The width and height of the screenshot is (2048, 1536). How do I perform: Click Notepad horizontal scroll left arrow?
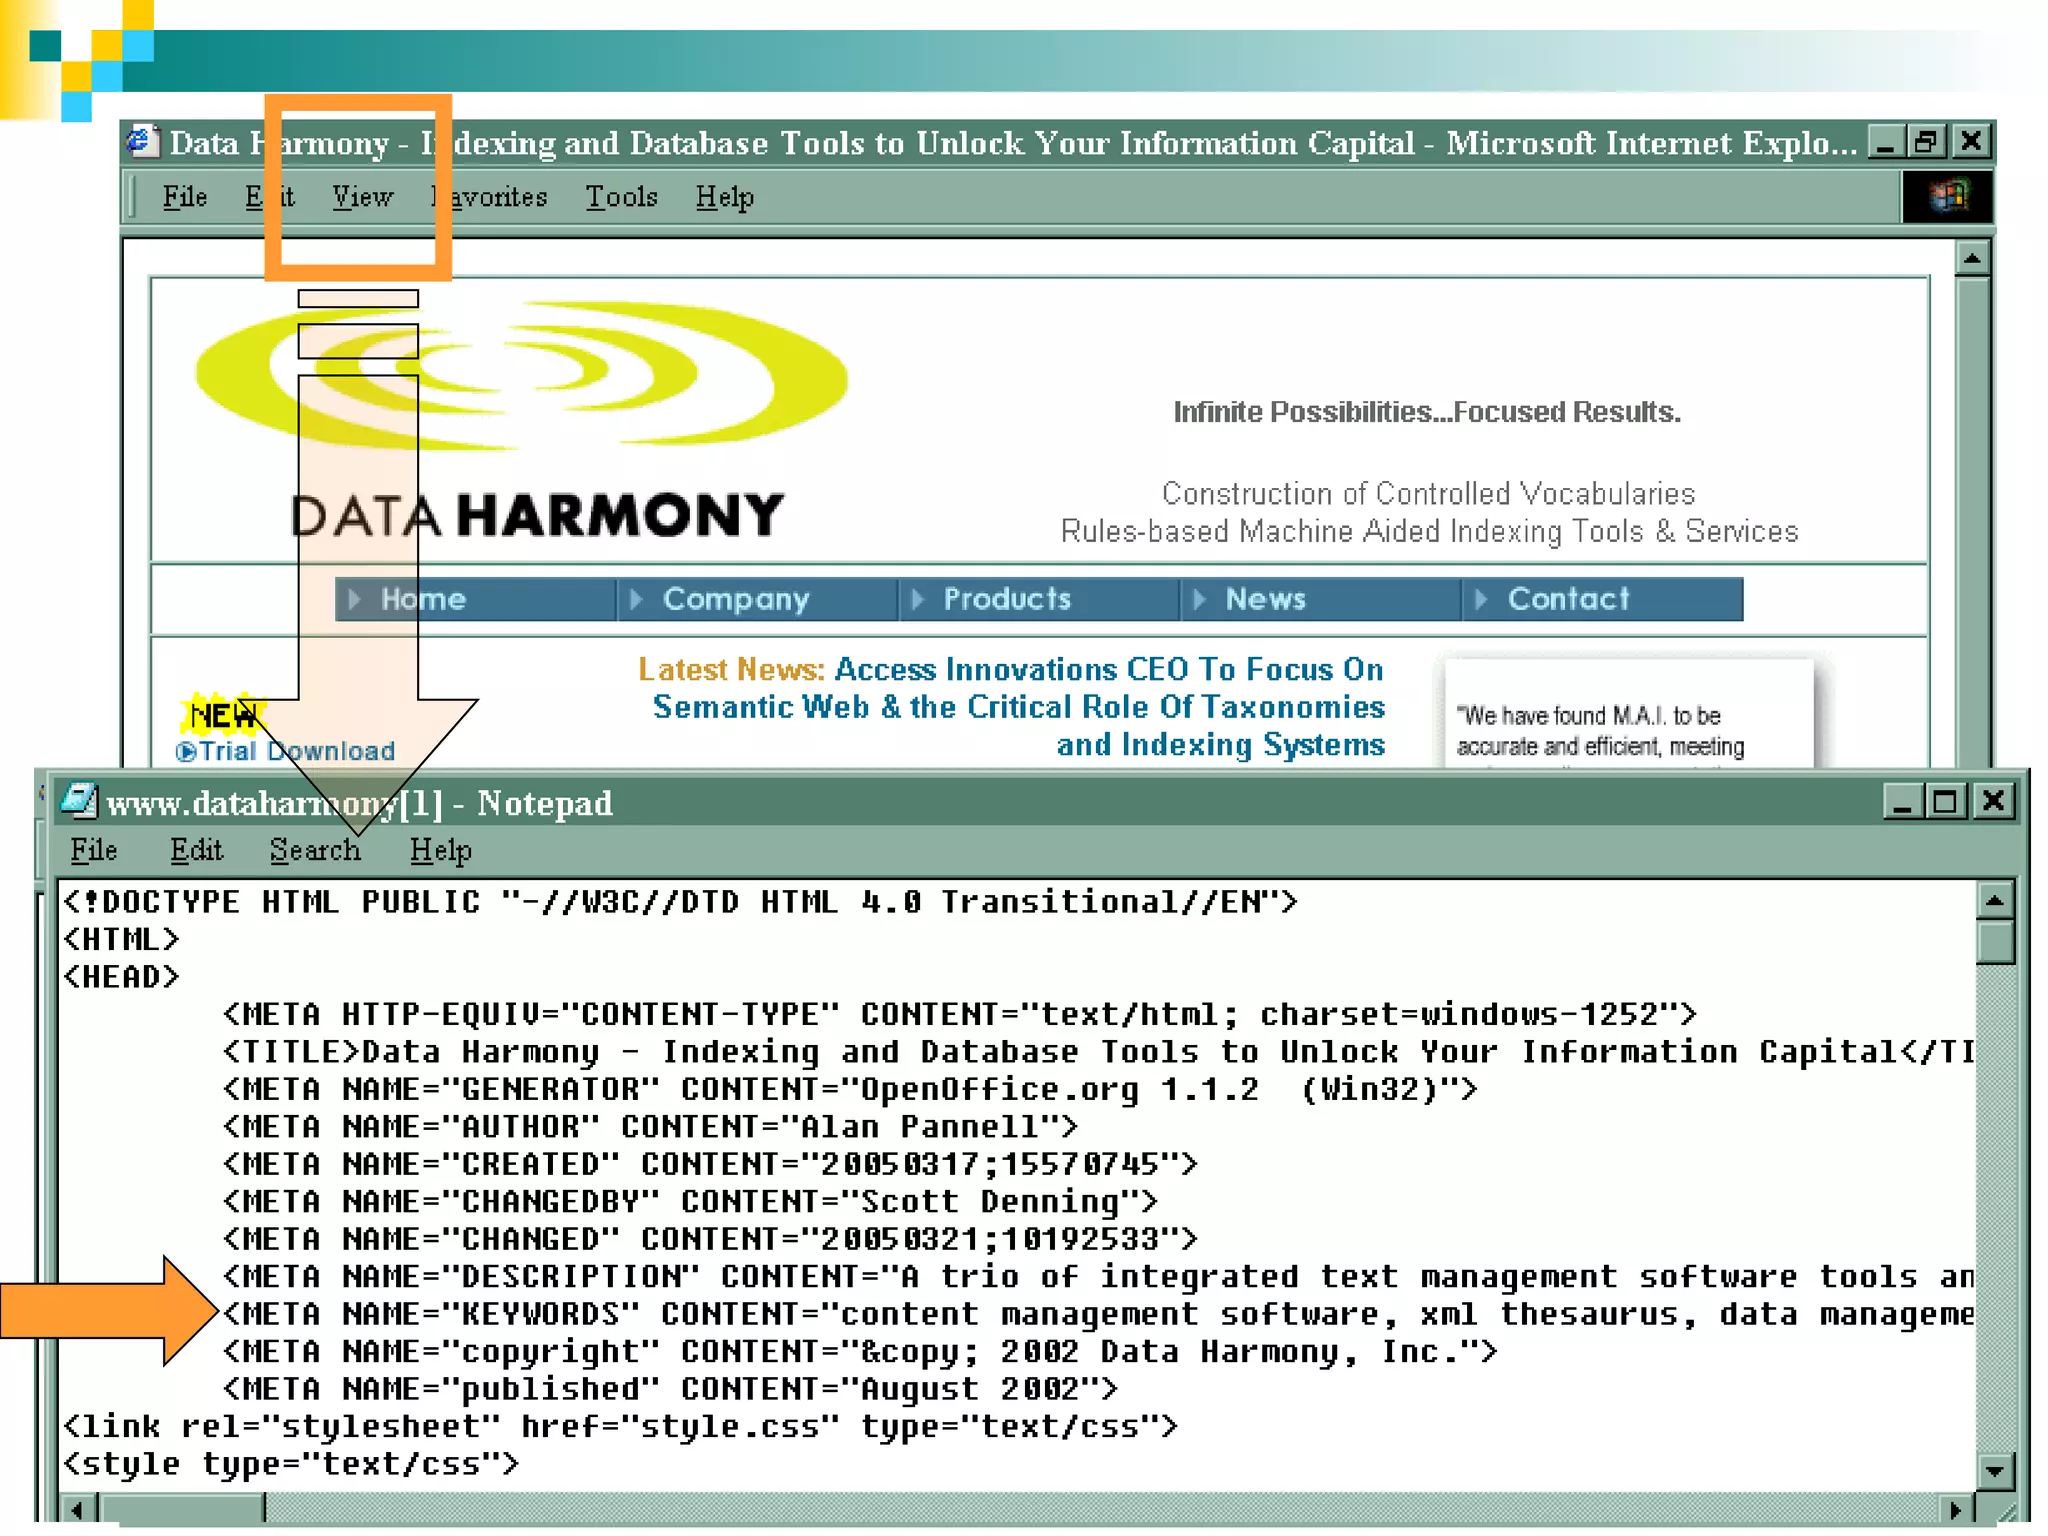coord(78,1508)
